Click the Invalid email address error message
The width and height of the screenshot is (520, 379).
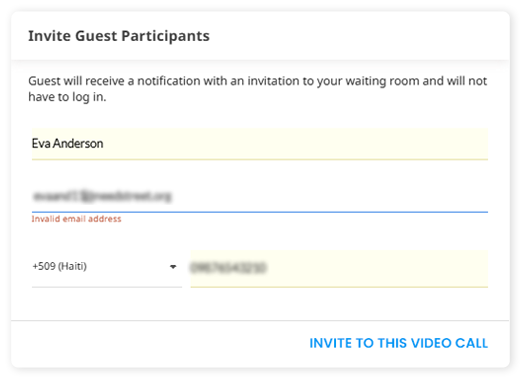(76, 219)
